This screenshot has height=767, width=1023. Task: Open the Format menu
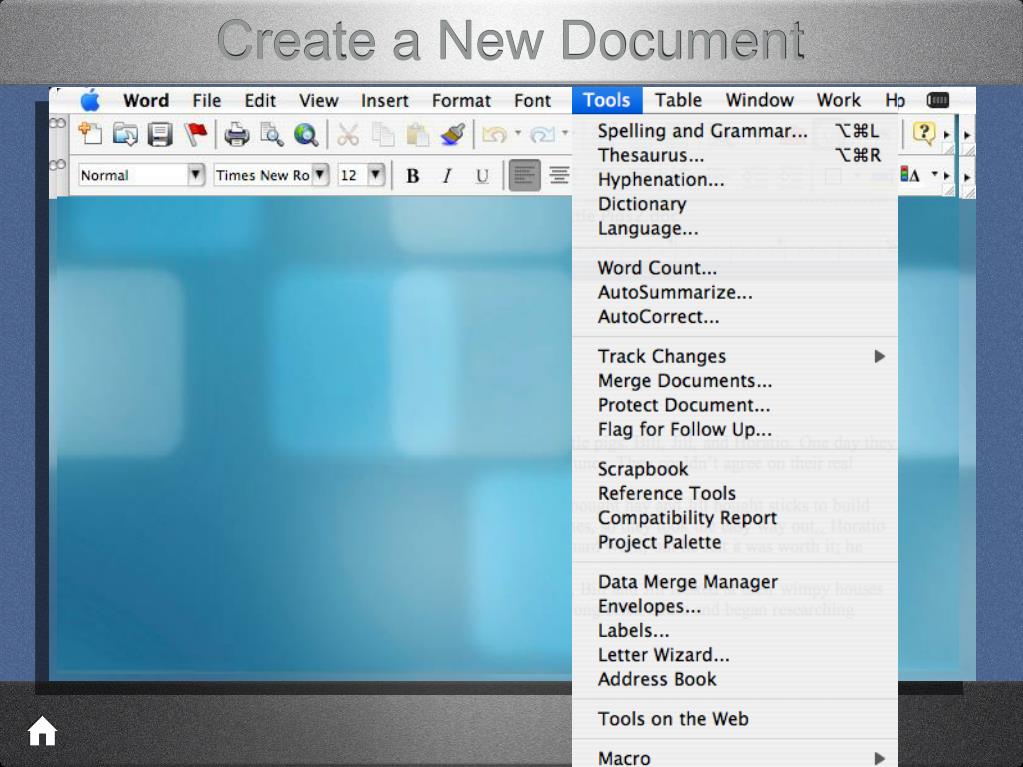(x=461, y=100)
